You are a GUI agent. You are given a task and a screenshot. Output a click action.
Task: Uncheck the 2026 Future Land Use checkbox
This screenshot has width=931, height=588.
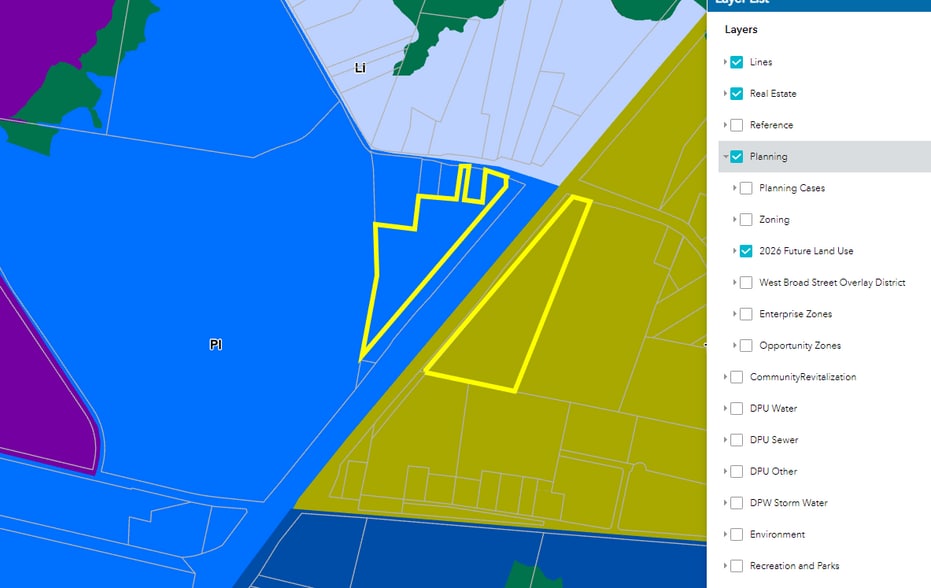(746, 251)
